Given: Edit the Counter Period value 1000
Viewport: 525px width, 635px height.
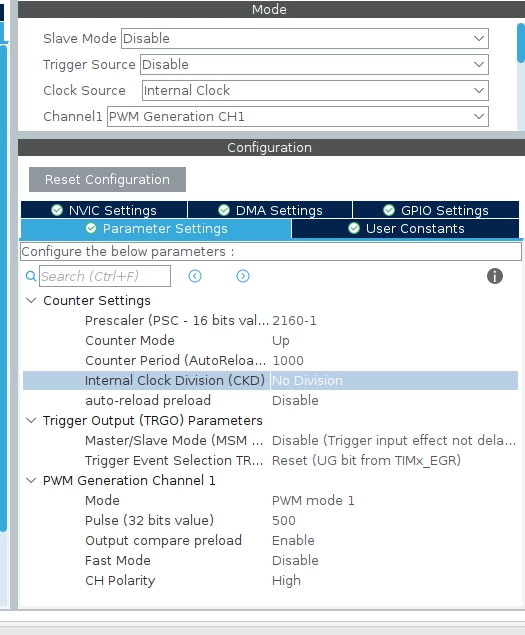Looking at the screenshot, I should coord(288,360).
